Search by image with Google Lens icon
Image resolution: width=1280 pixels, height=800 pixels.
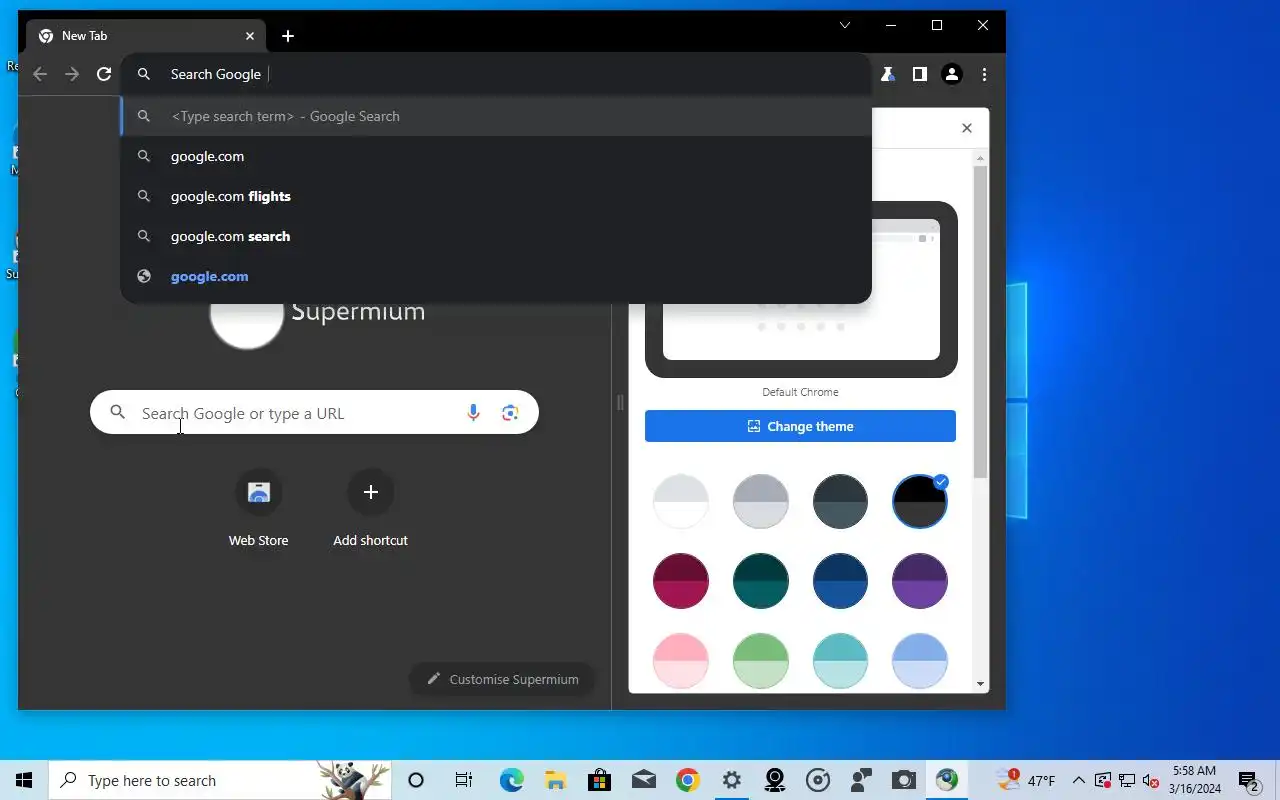[510, 413]
